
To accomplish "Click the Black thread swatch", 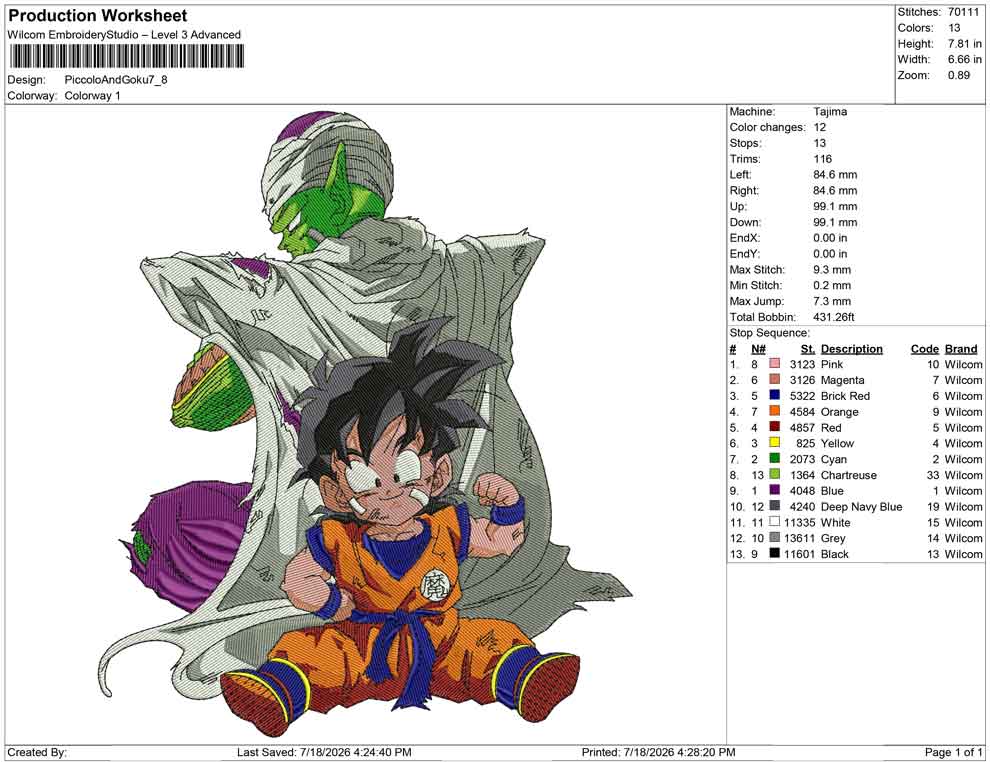I will 775,553.
